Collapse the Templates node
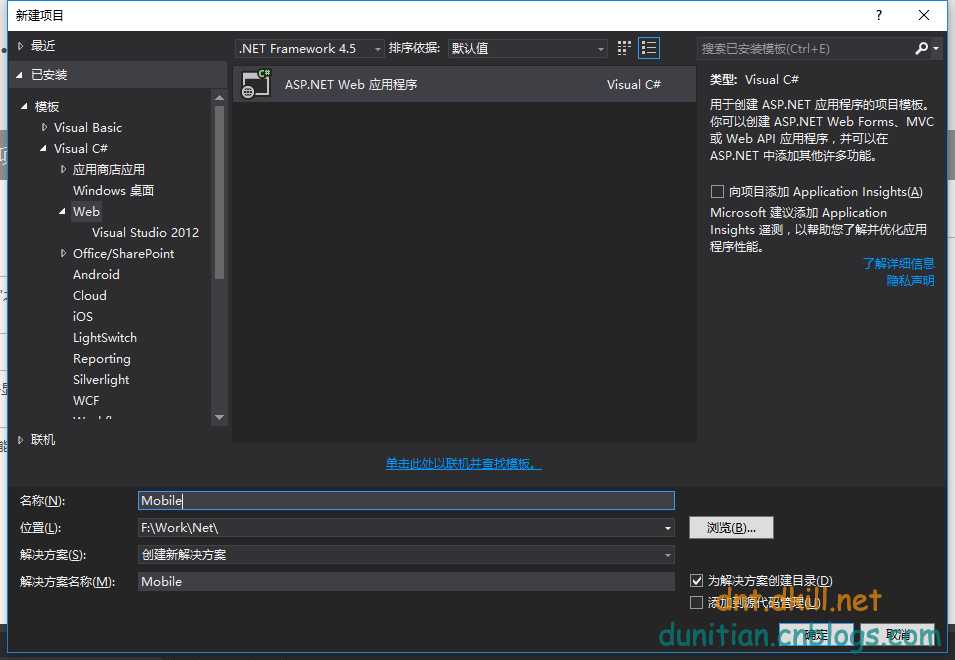Viewport: 955px width, 660px height. click(25, 106)
